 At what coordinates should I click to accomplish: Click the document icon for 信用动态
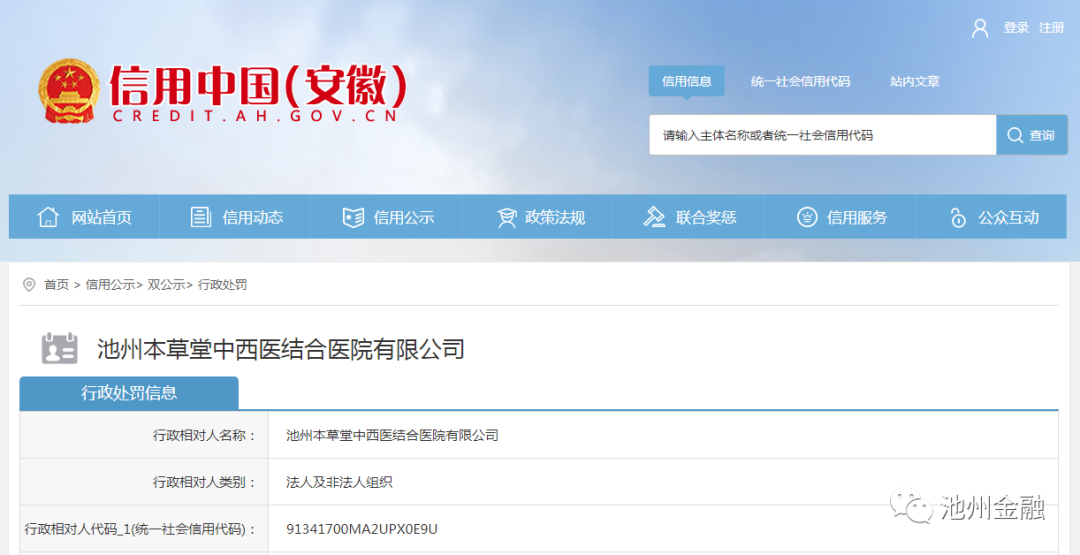(200, 217)
